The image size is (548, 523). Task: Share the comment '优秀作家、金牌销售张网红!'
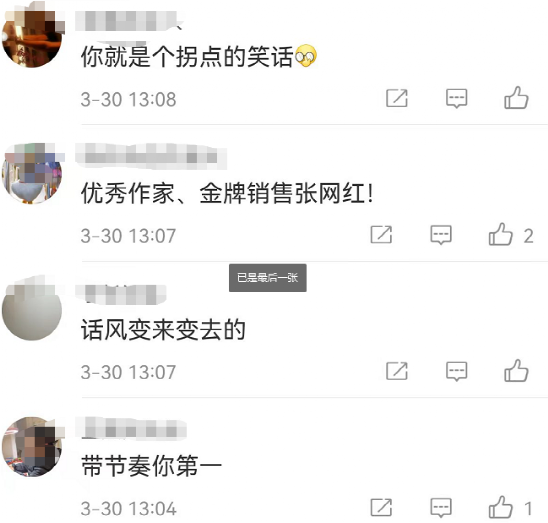point(381,234)
